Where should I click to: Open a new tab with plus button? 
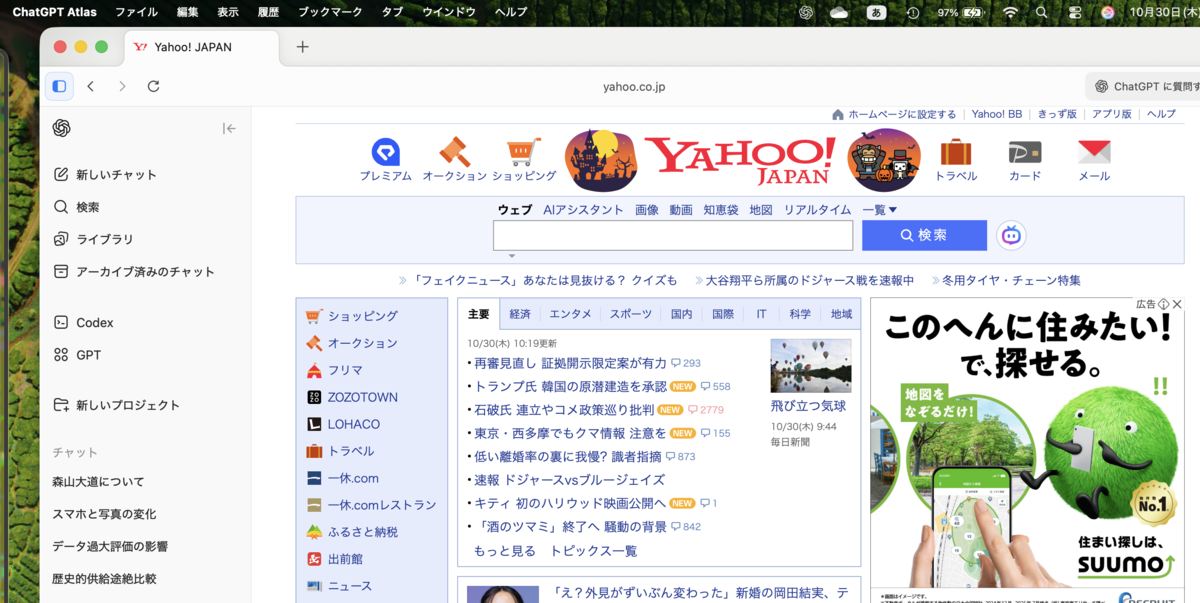(x=303, y=47)
